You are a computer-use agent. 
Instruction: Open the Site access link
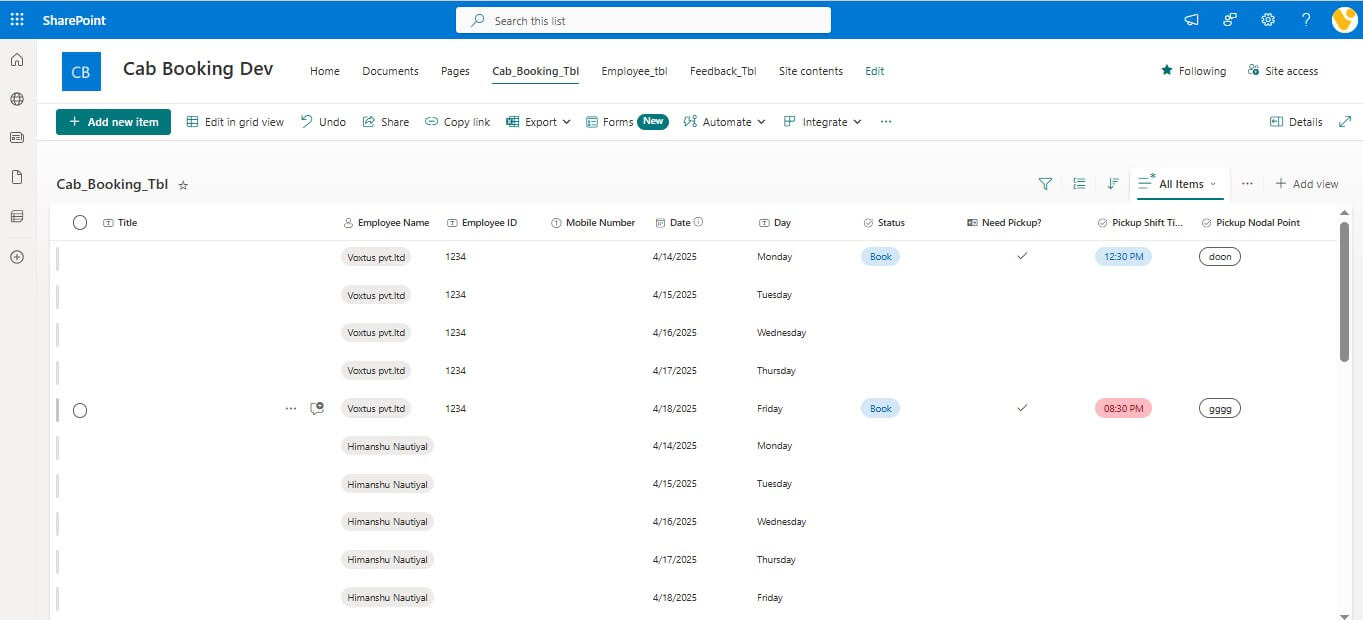(x=1283, y=70)
